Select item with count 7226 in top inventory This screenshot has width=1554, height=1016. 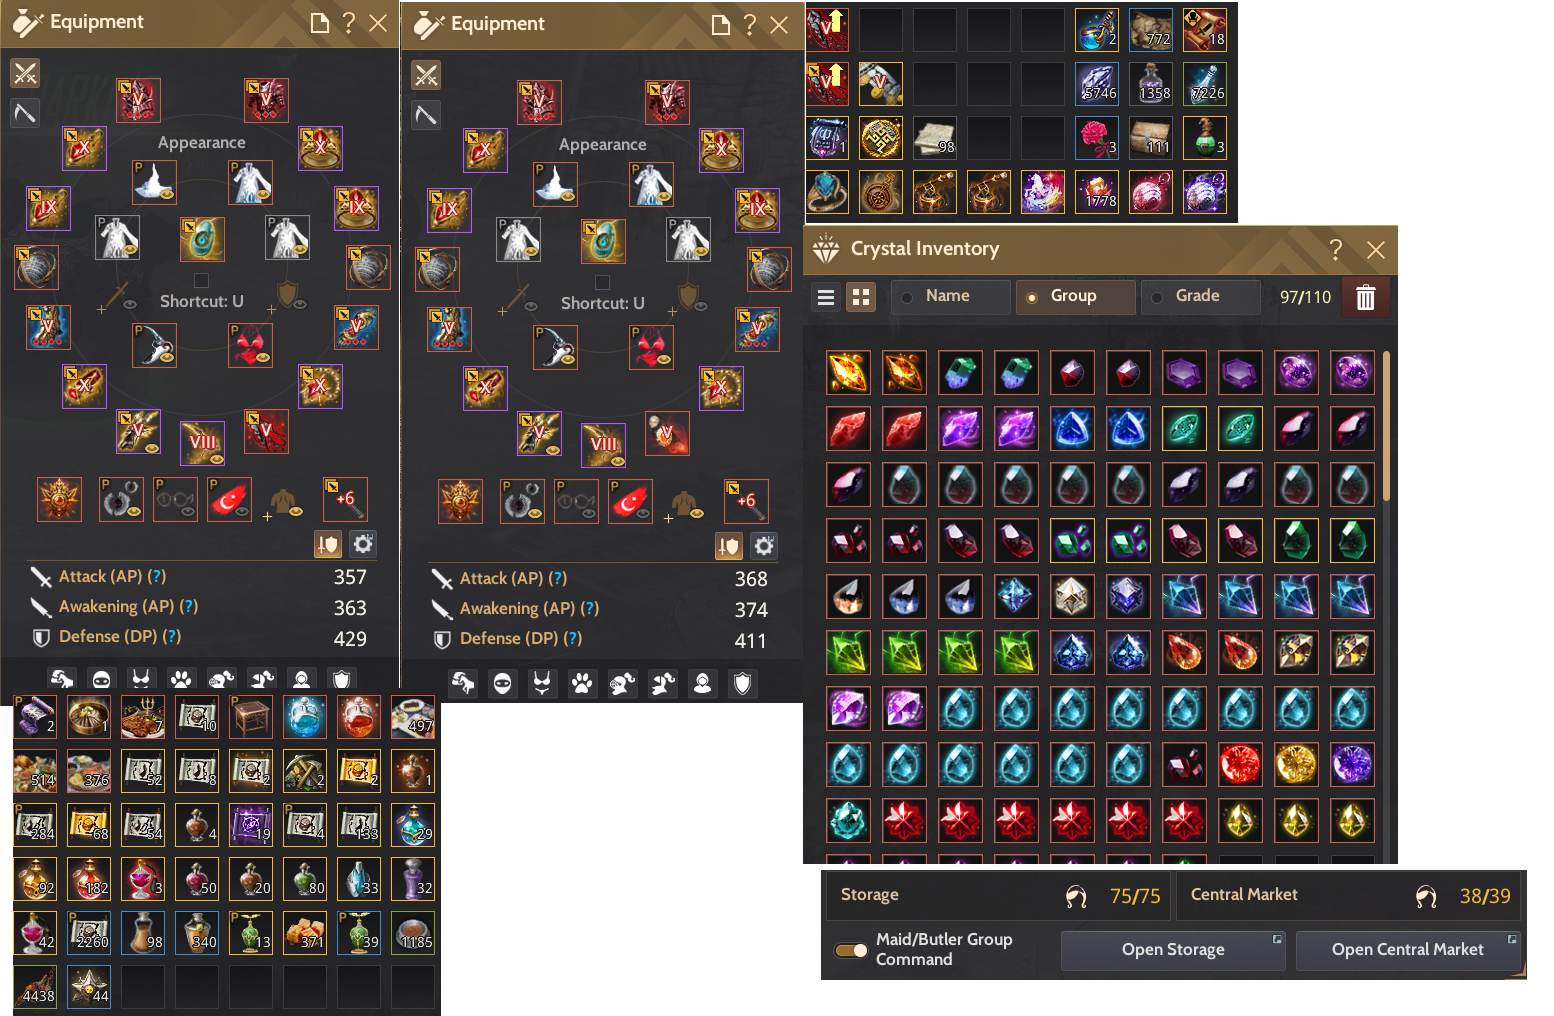click(x=1205, y=84)
